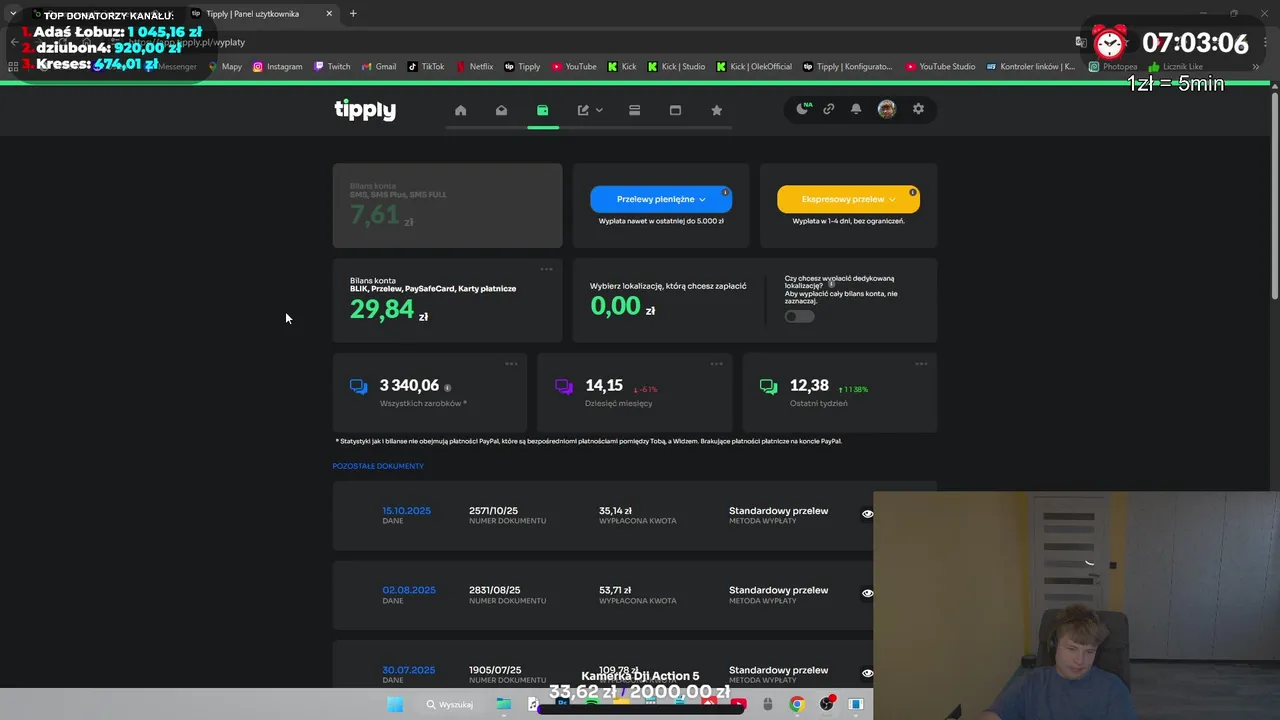The image size is (1280, 720).
Task: Click the Tipply logo
Action: point(365,110)
